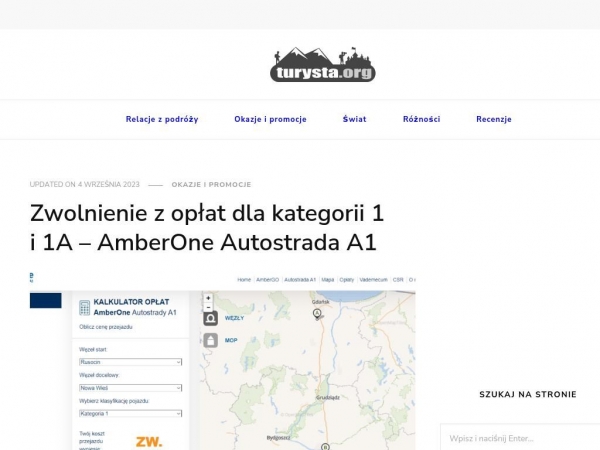Viewport: 600px width, 450px height.
Task: Click the MOP label text
Action: point(231,340)
